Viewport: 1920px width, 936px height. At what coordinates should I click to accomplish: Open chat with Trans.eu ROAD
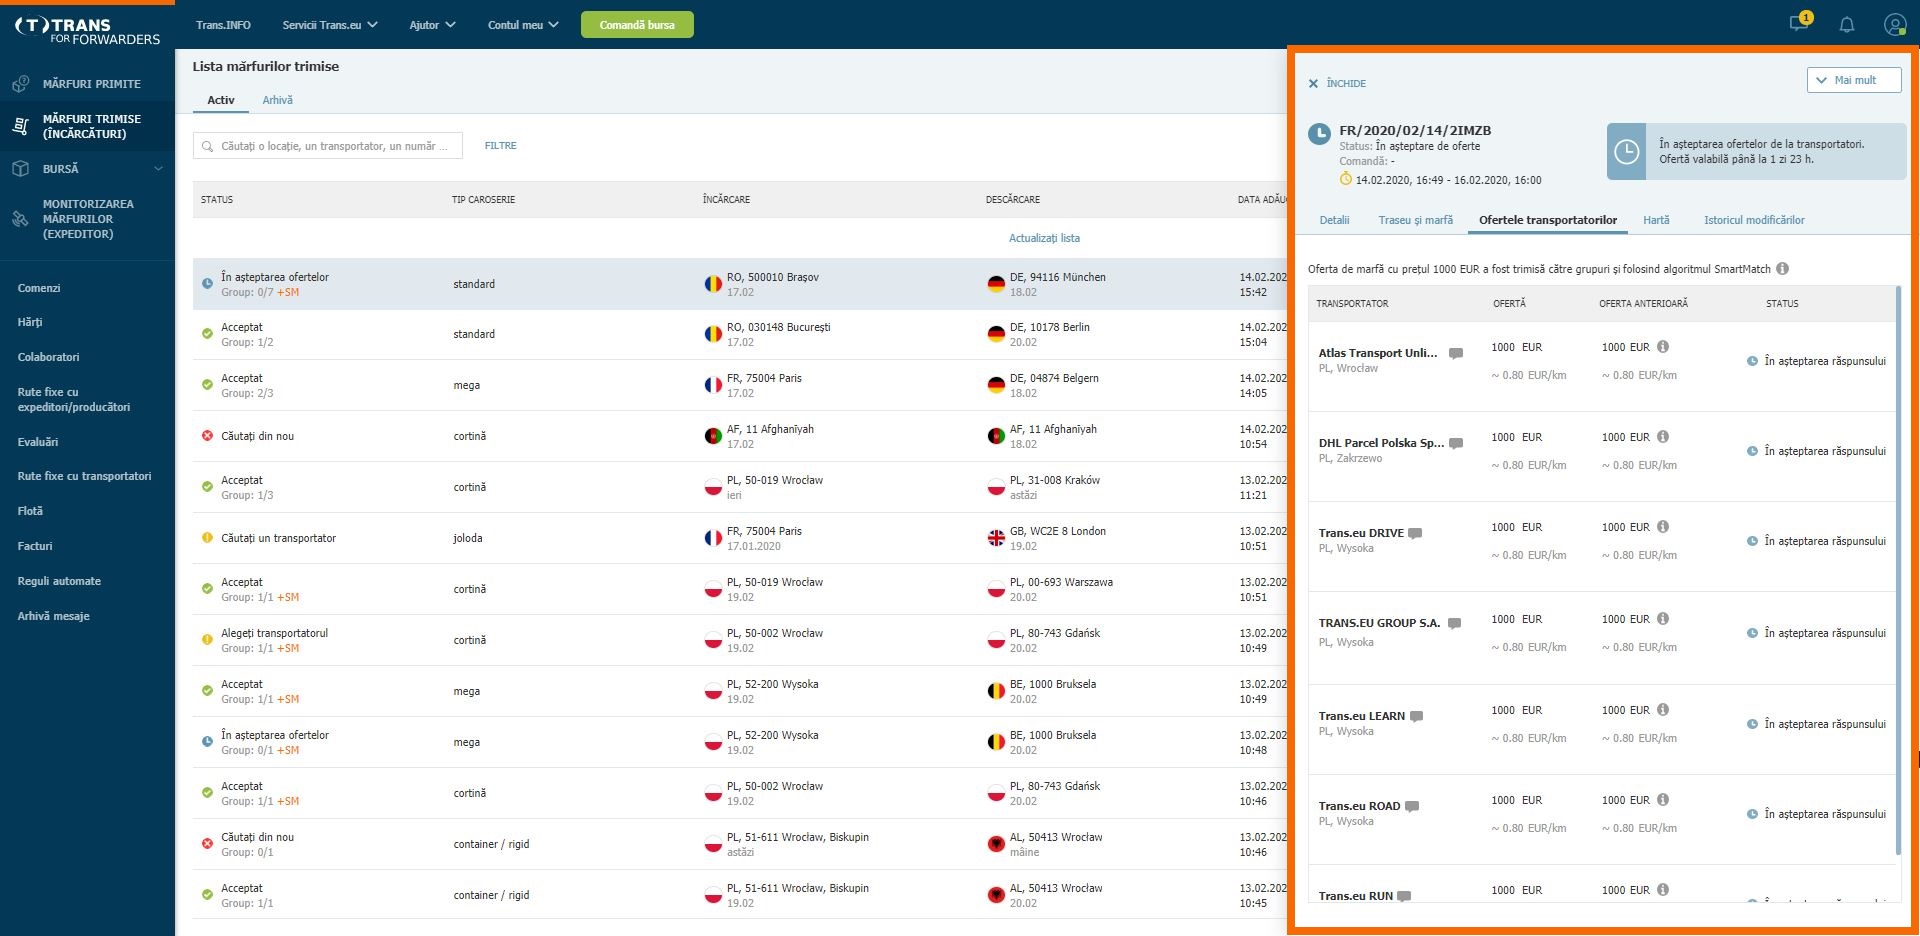(x=1412, y=806)
